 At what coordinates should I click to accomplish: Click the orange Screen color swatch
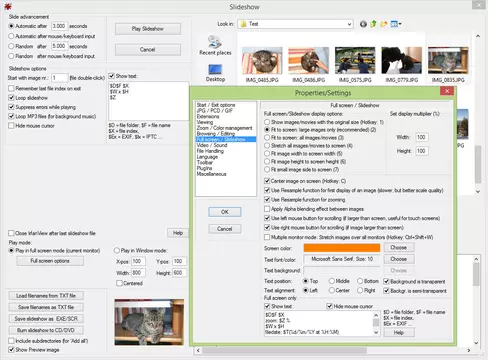point(342,248)
